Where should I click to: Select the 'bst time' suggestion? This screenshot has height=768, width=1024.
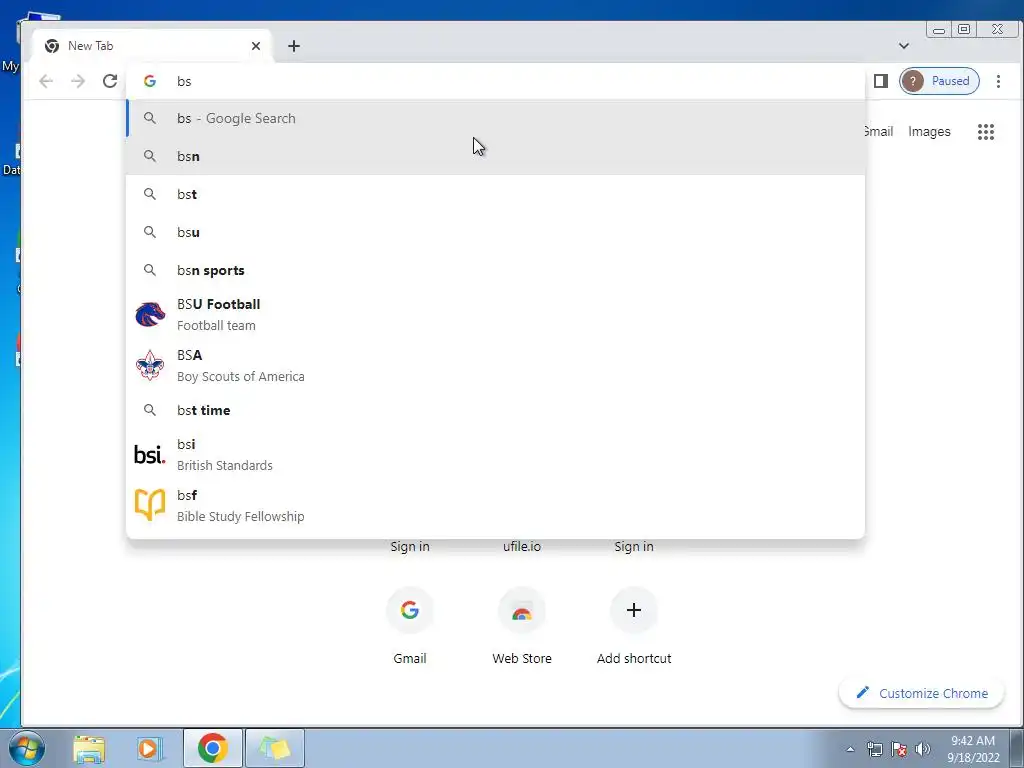click(x=495, y=410)
